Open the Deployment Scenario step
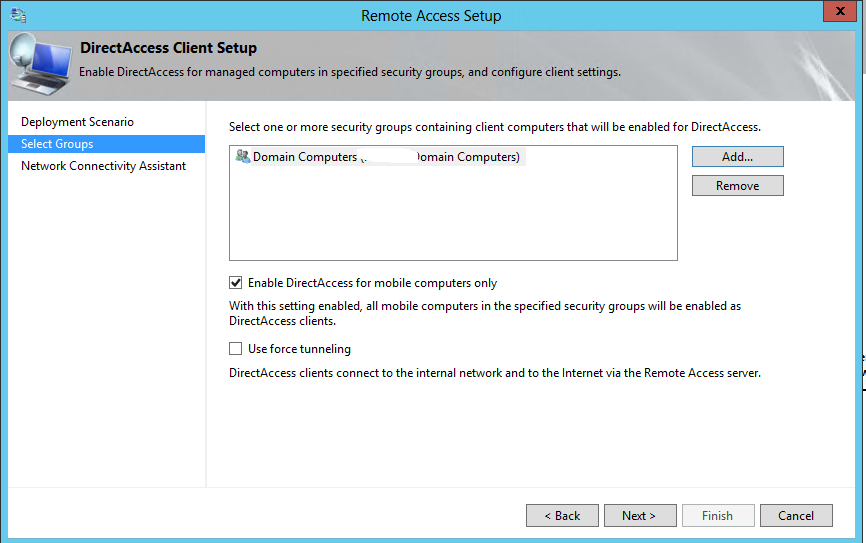 coord(77,122)
